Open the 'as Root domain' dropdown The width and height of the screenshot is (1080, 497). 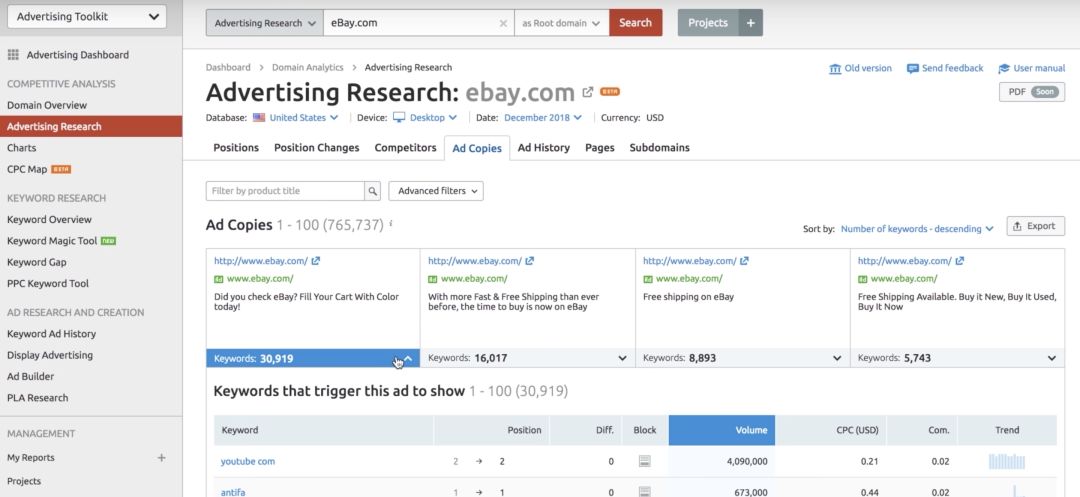(561, 23)
